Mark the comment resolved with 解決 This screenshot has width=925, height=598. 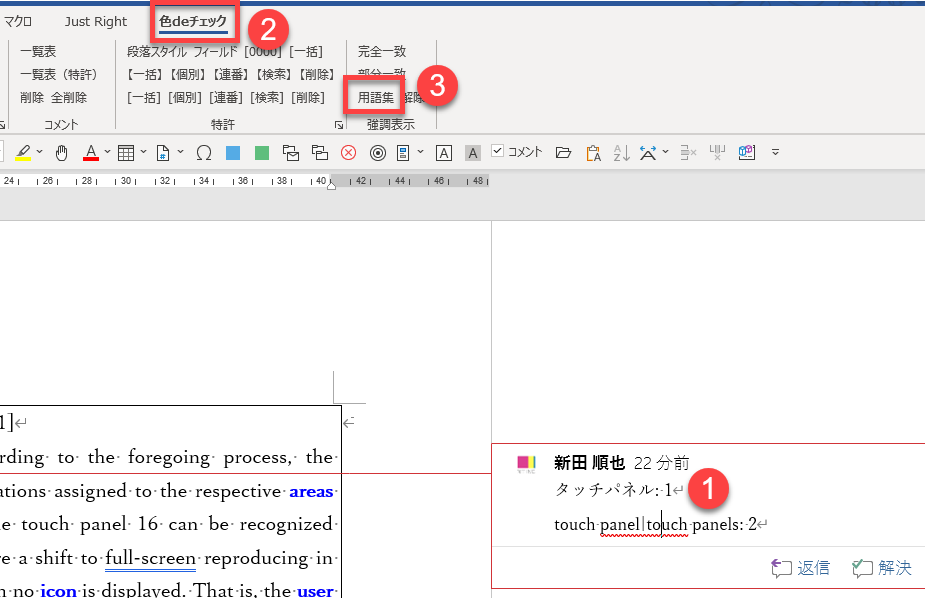881,568
